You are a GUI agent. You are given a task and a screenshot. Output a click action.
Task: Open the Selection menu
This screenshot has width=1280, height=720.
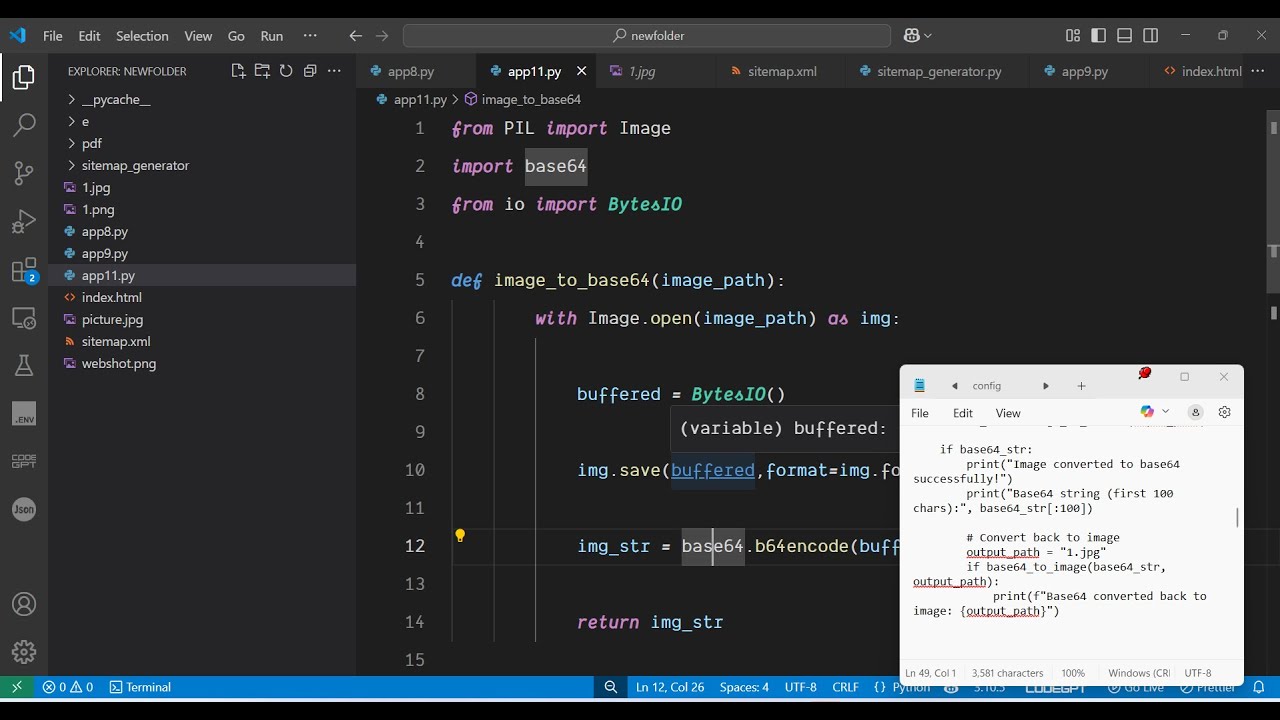pyautogui.click(x=142, y=36)
